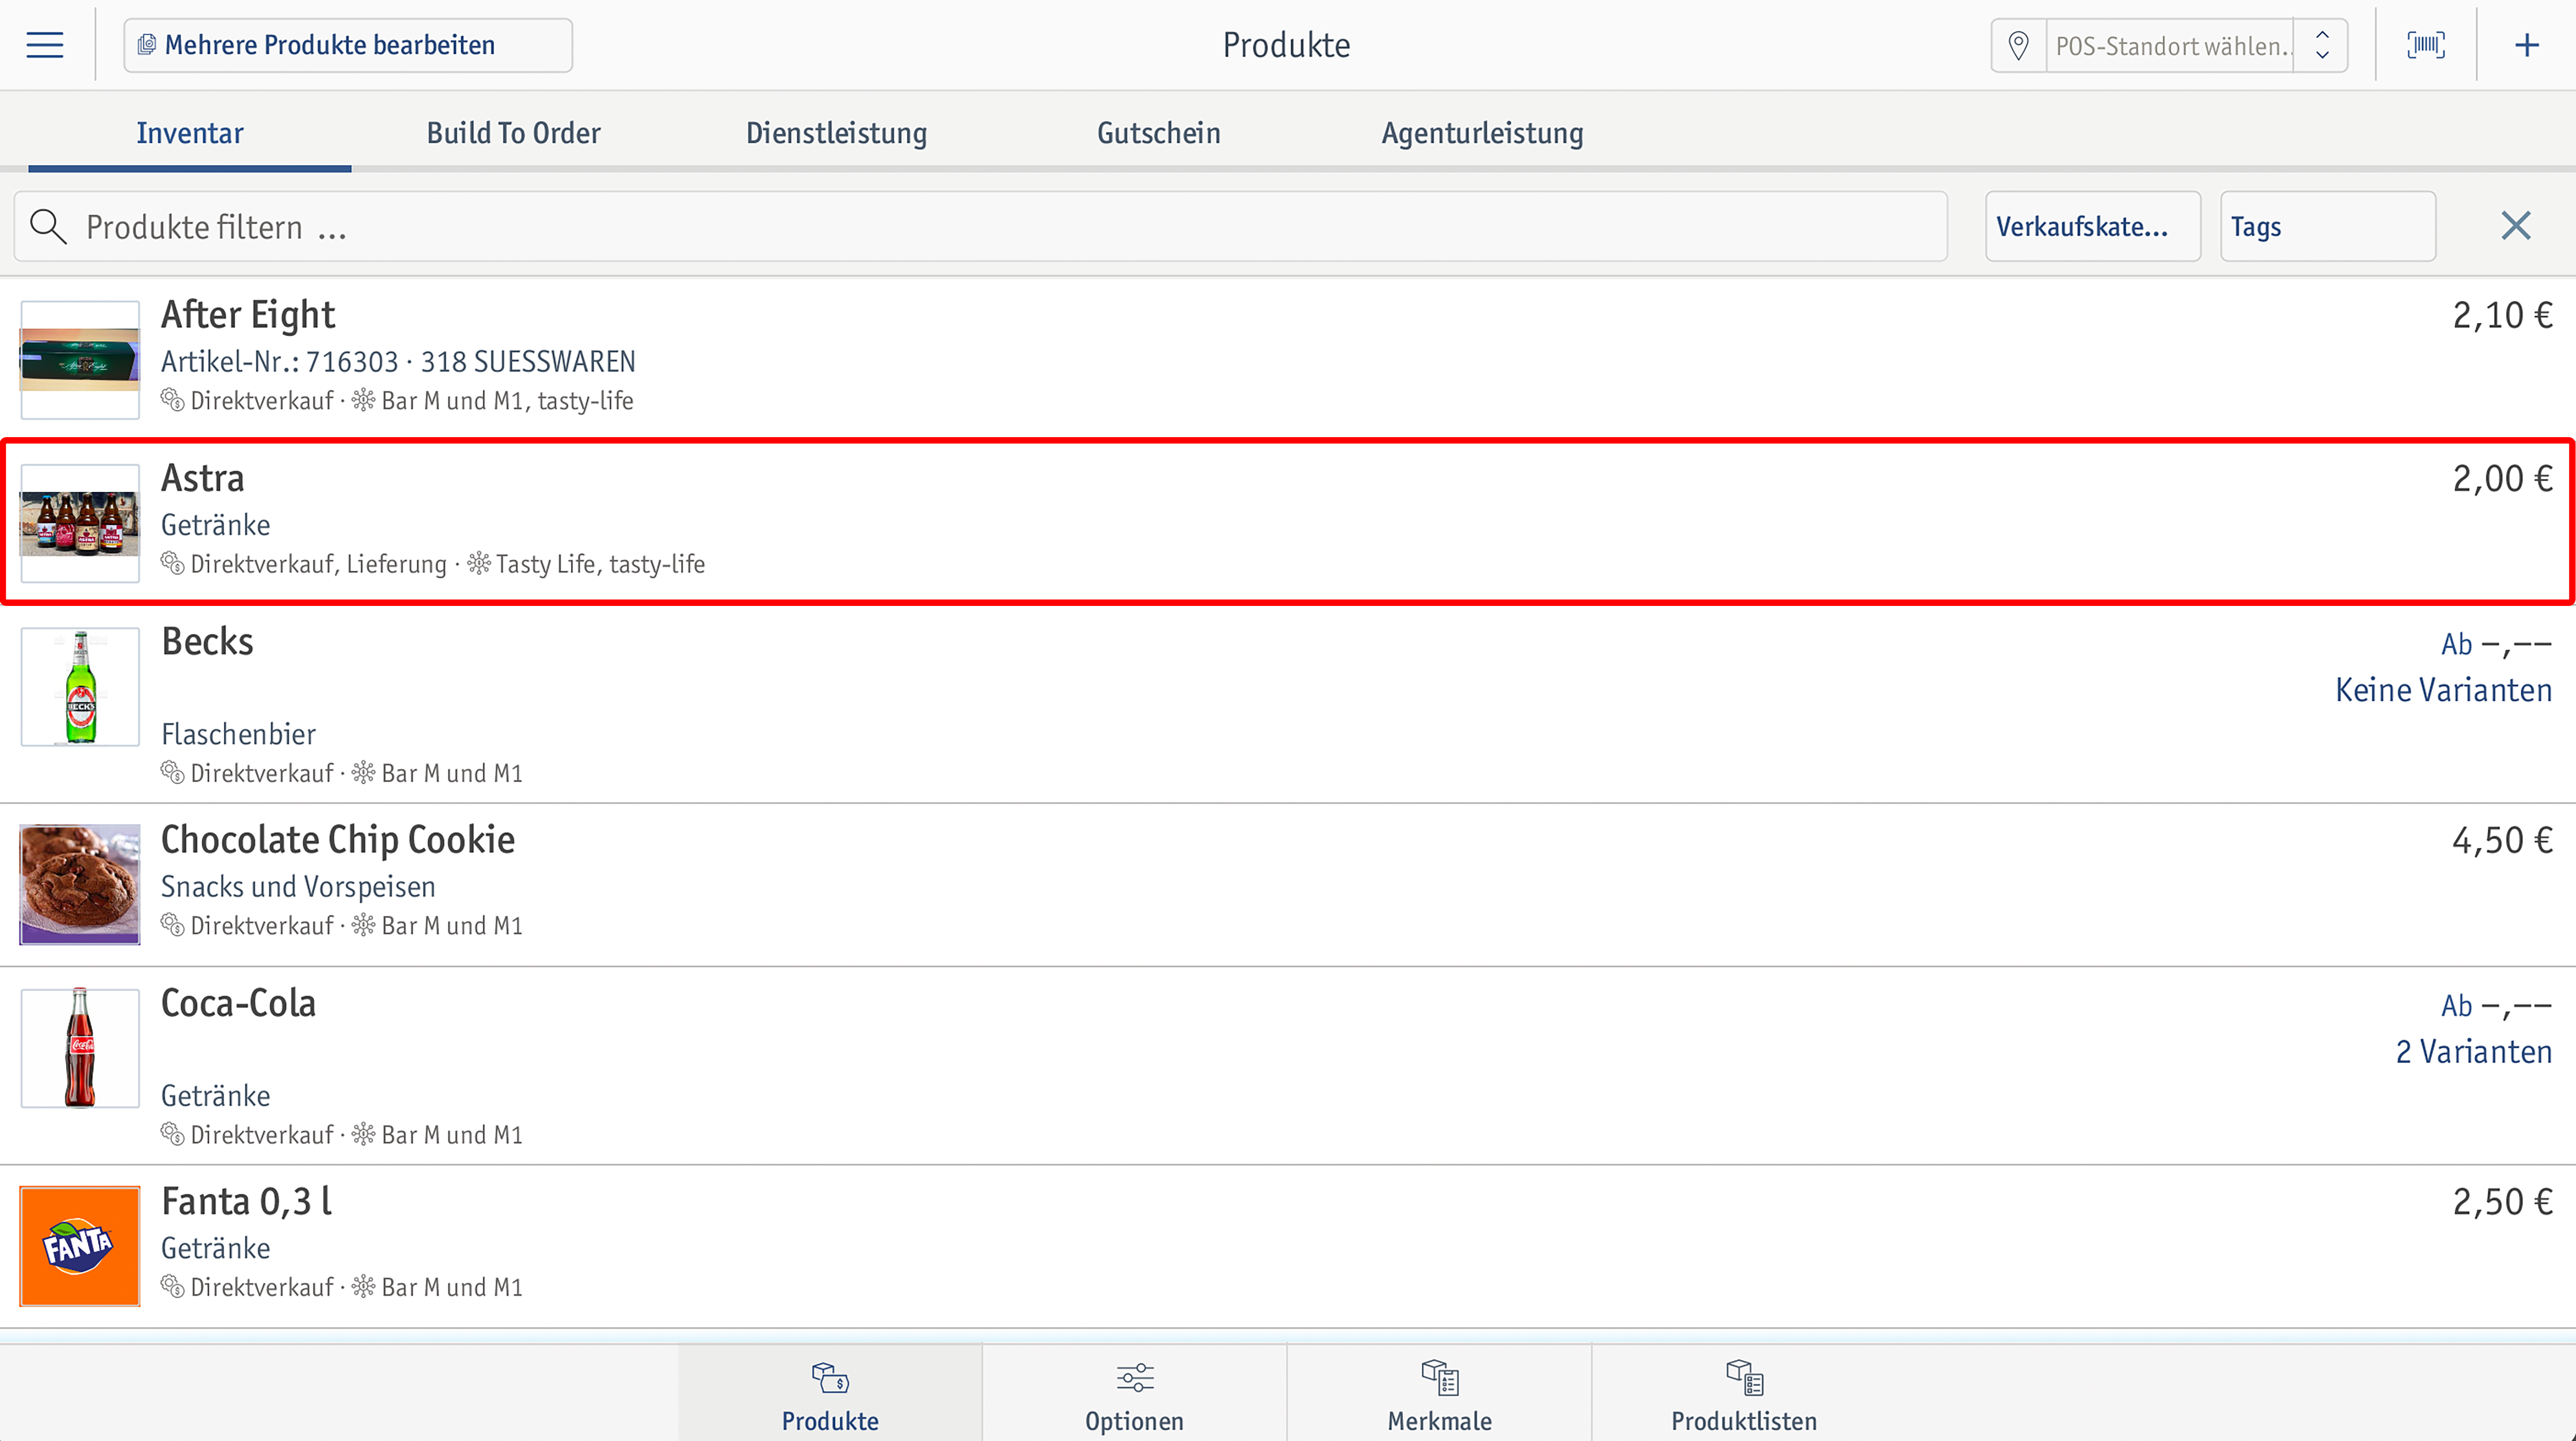
Task: Open the Coca-Cola product title
Action: point(238,1003)
